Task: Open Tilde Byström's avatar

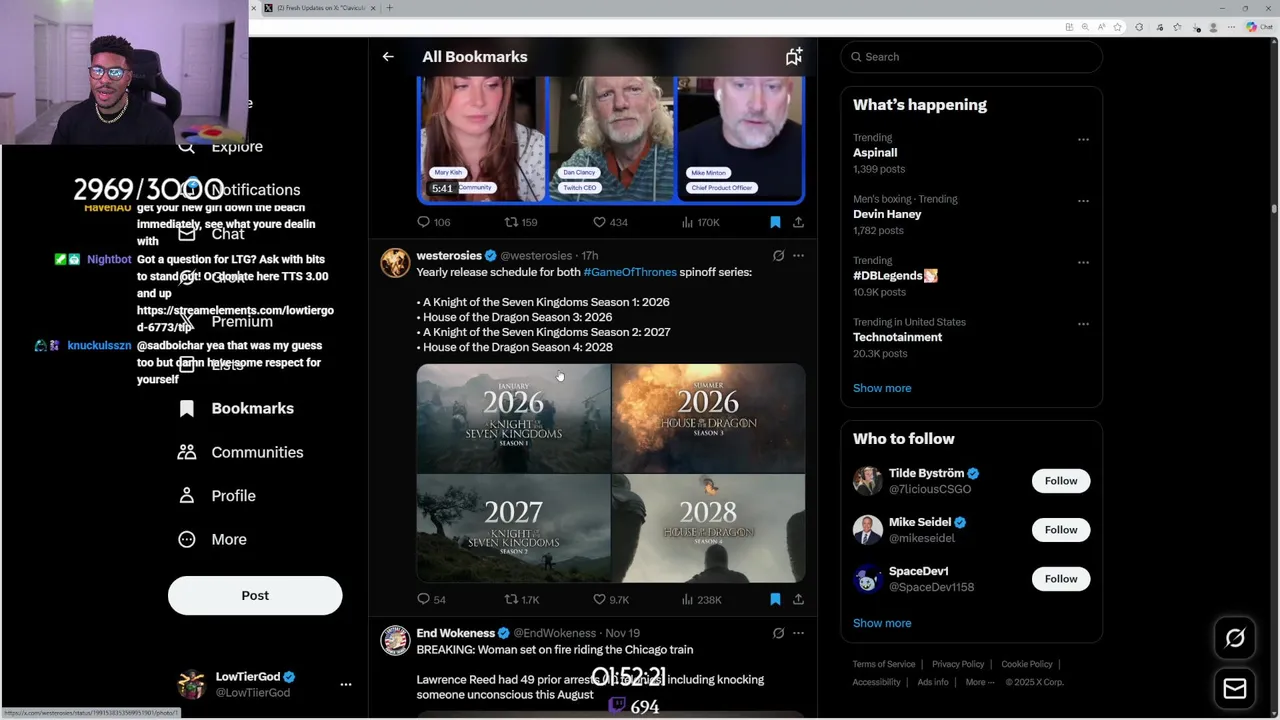Action: [868, 481]
